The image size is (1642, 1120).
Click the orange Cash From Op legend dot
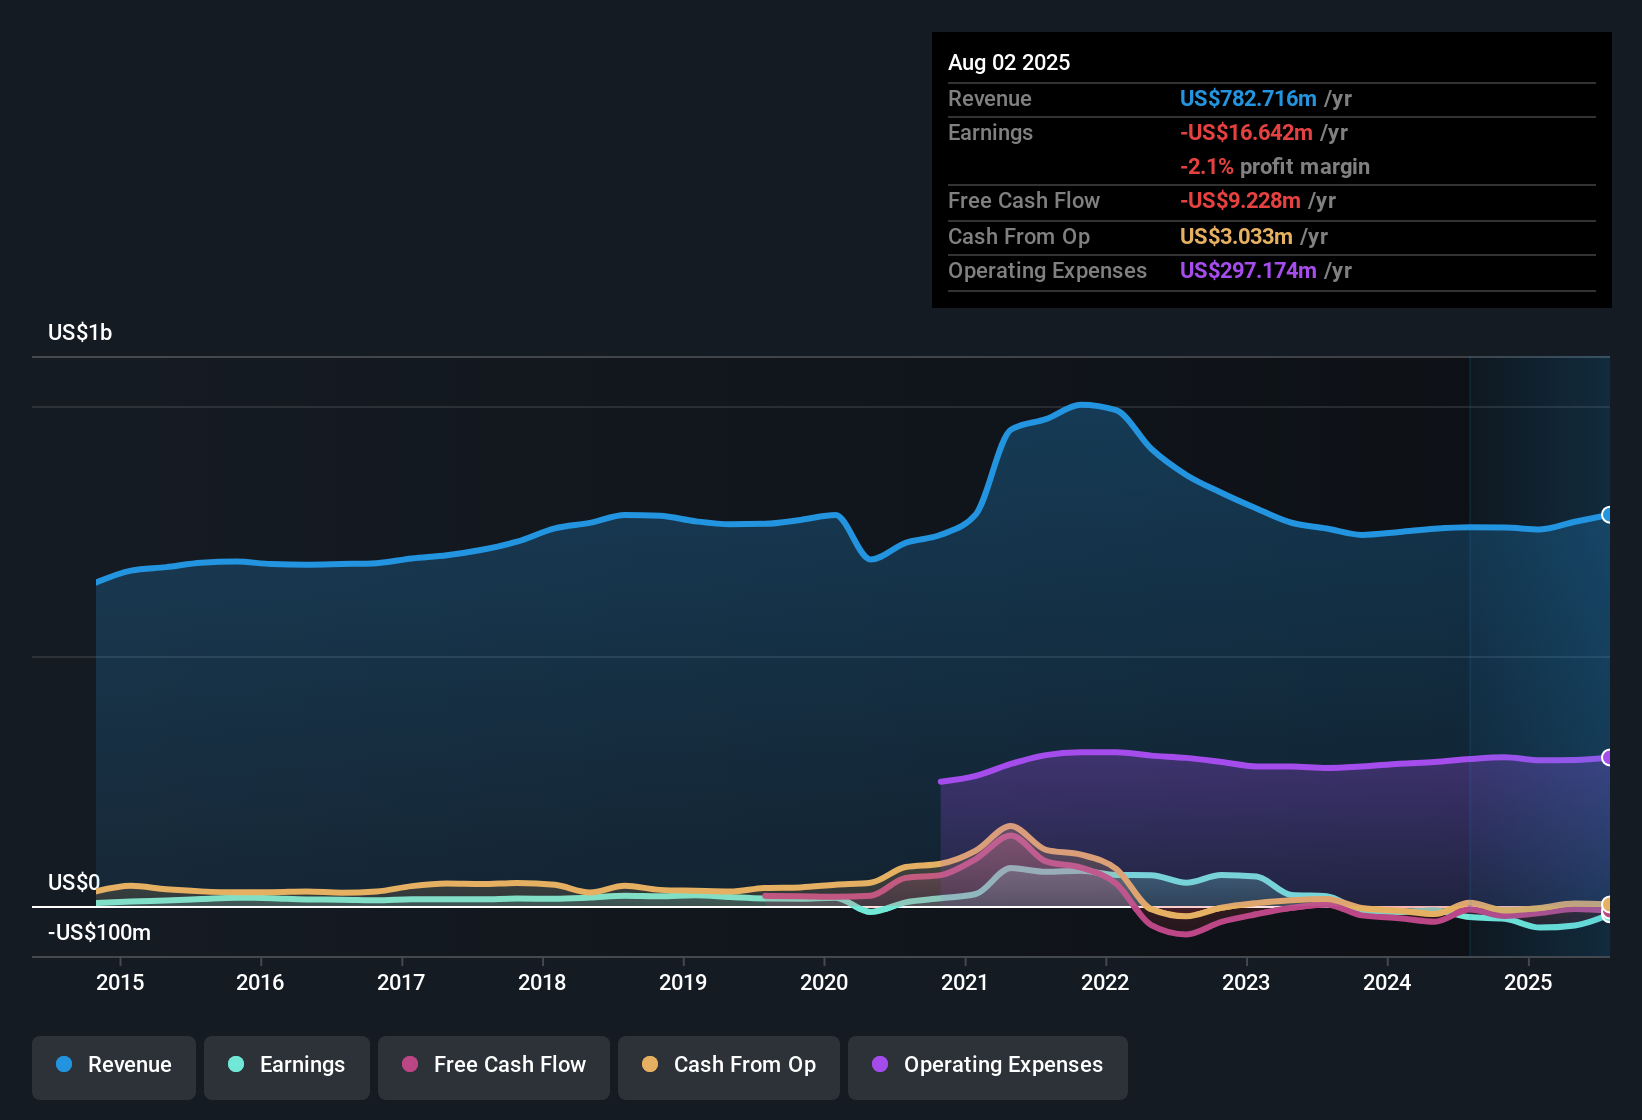coord(649,1065)
